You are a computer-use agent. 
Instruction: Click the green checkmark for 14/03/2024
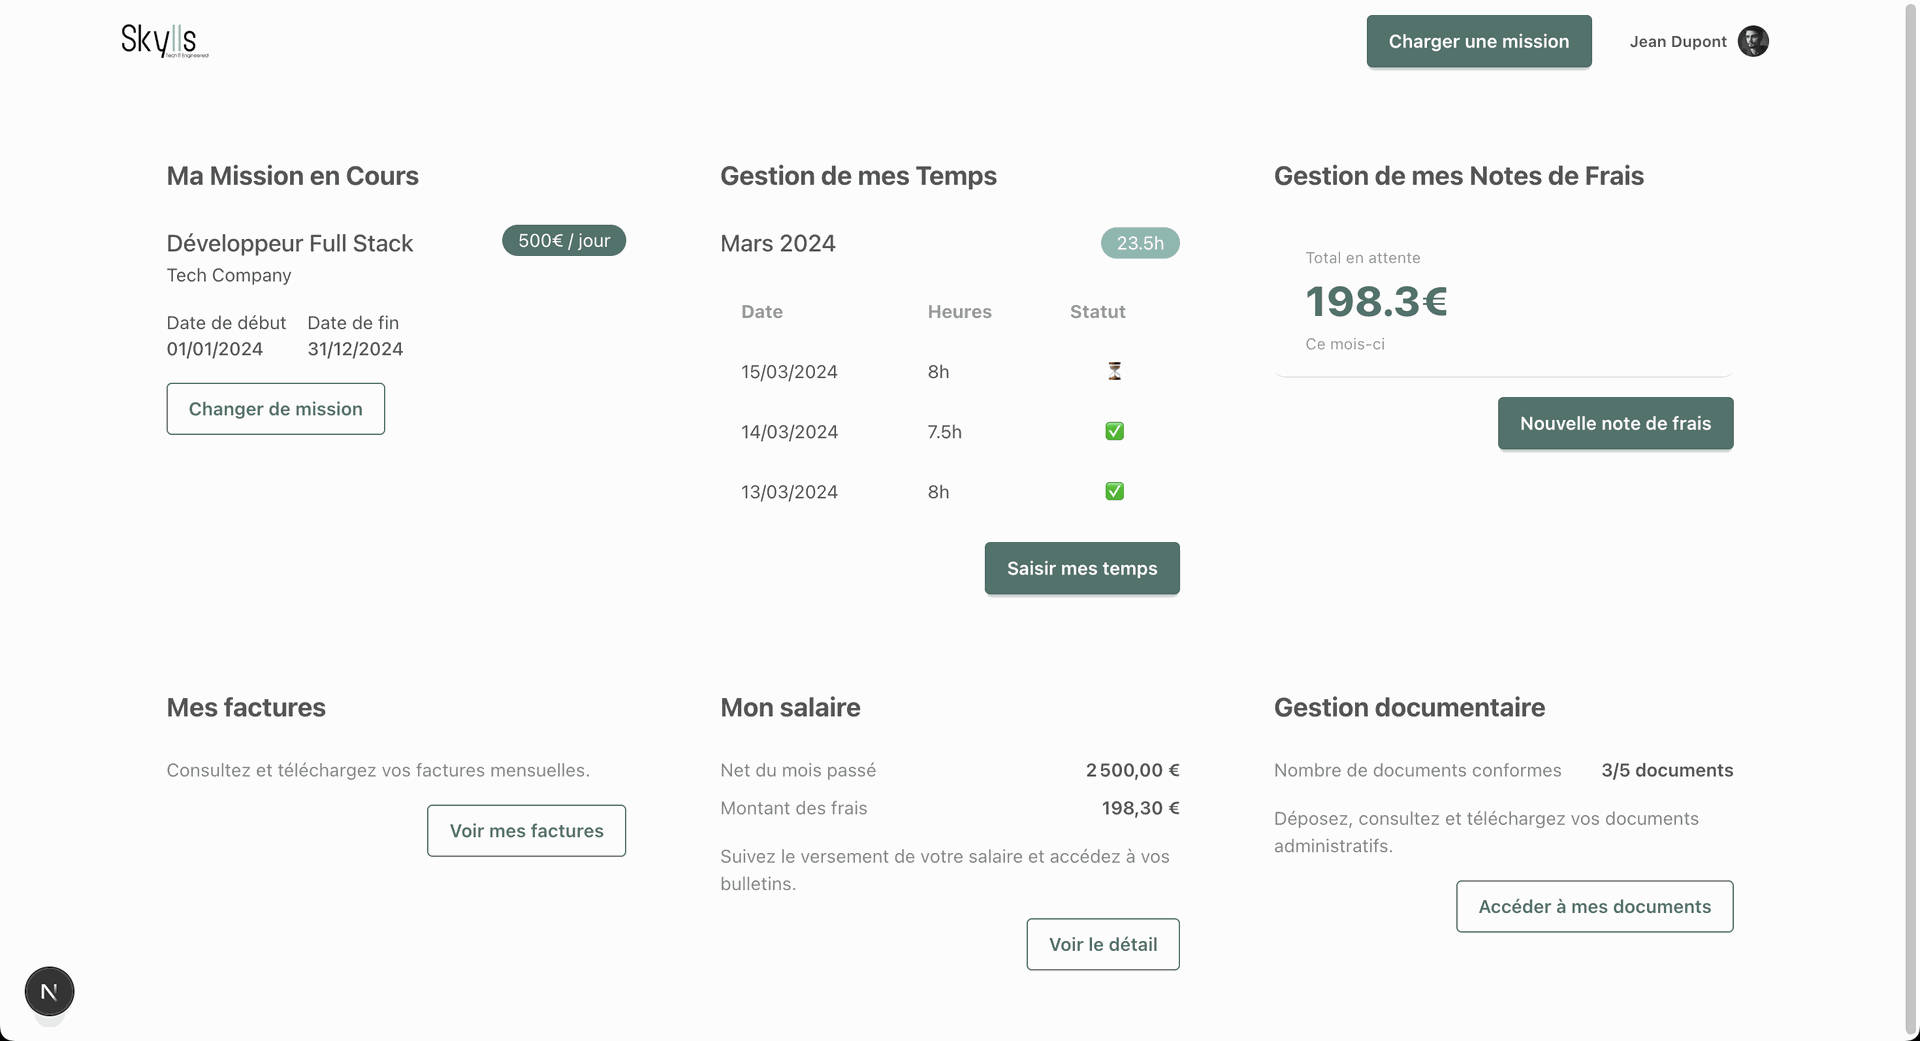point(1114,431)
